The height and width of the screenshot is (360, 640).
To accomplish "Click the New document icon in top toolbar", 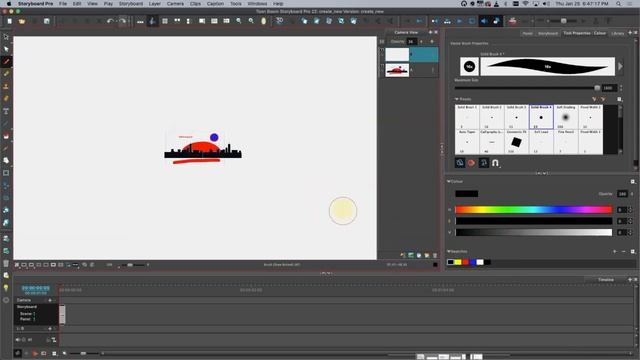I will click(x=9, y=21).
